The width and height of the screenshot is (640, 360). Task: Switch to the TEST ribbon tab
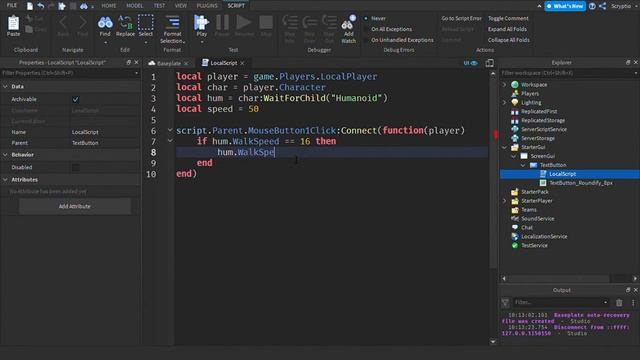coord(159,6)
